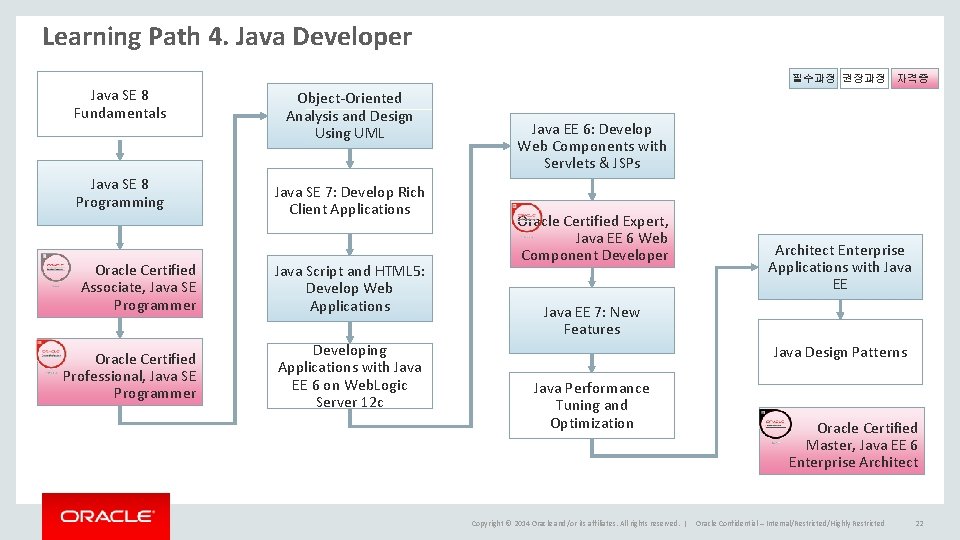Screen dimensions: 960x540
Task: Select Java EE 6: Develop Web Components box
Action: point(592,146)
